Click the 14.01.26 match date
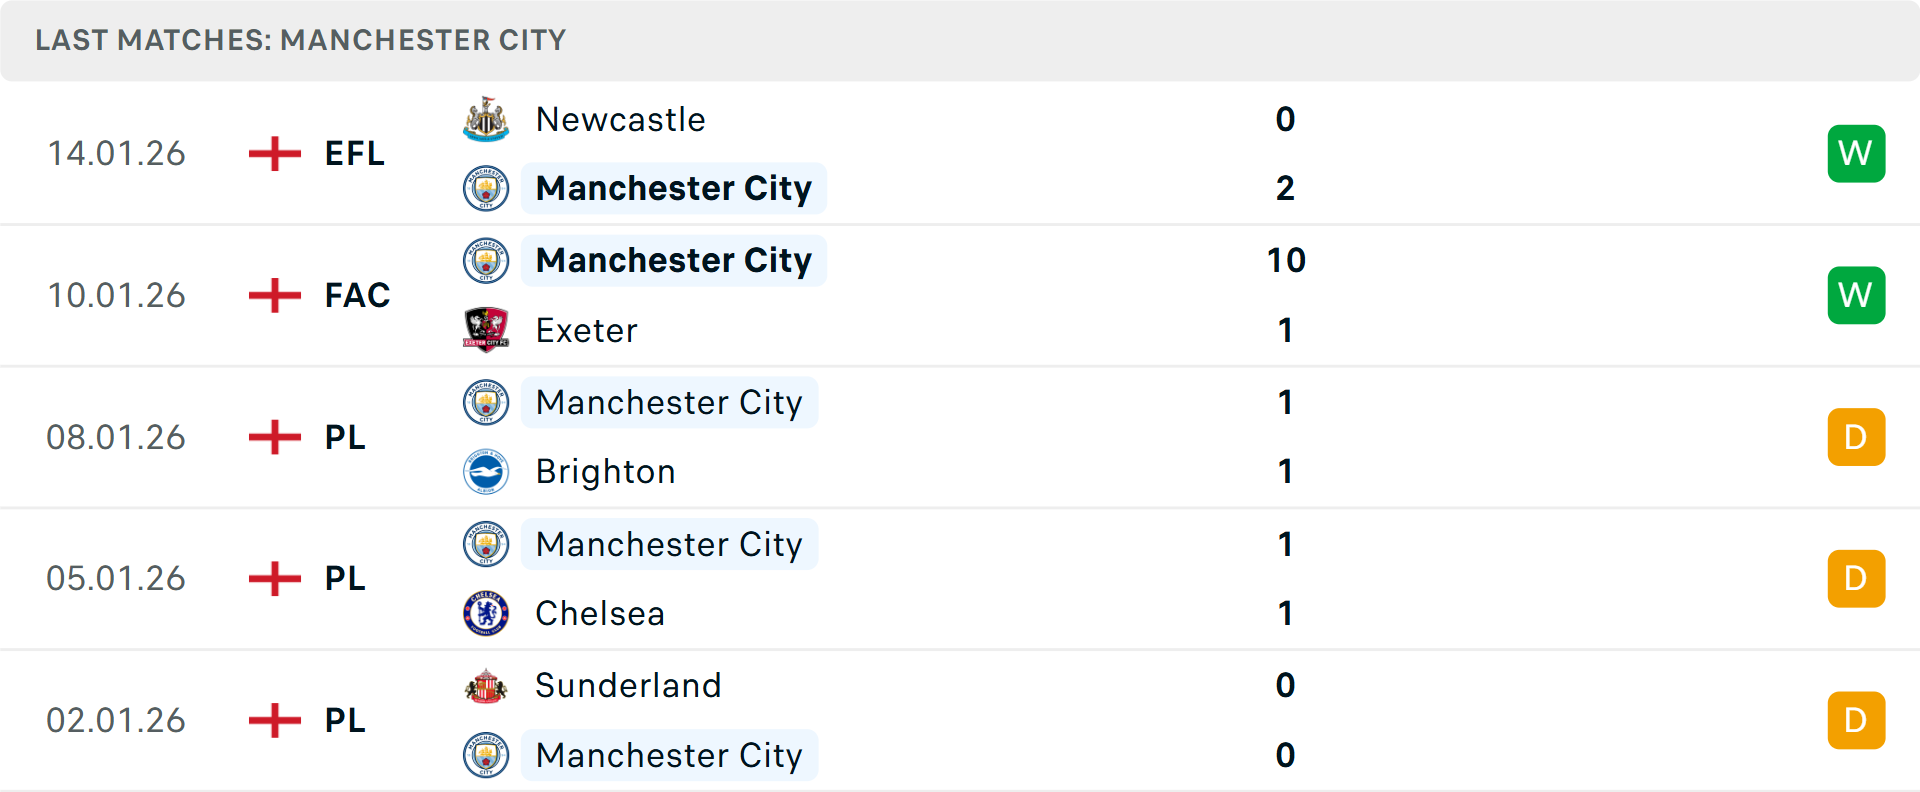 (x=116, y=154)
